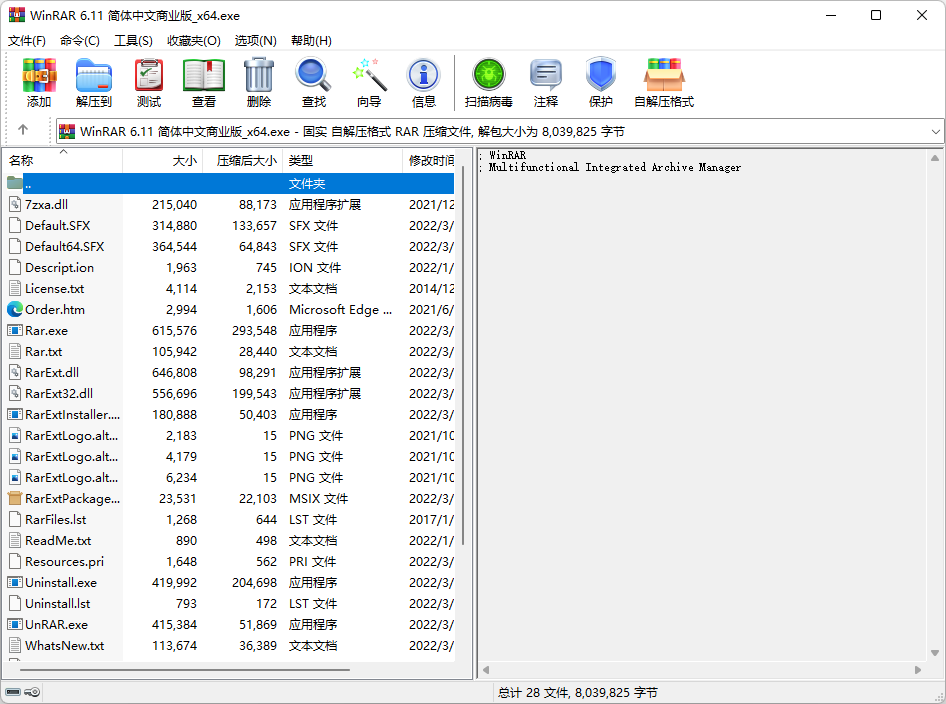
Task: Launch the 向导 (Wizard) wand icon
Action: tap(369, 76)
